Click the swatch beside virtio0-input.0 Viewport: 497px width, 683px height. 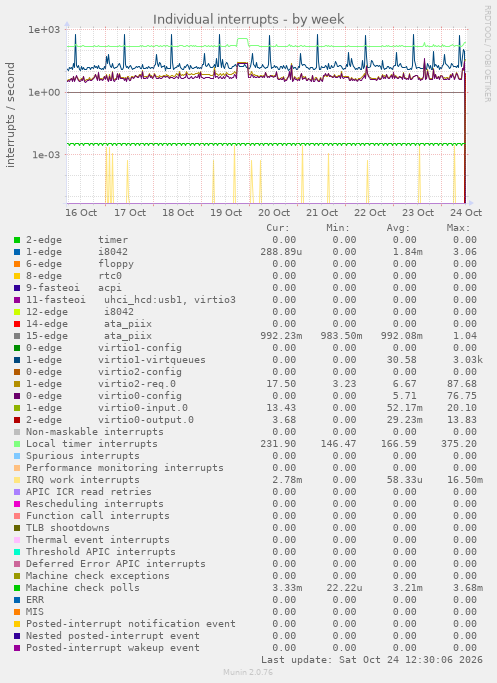pyautogui.click(x=17, y=408)
